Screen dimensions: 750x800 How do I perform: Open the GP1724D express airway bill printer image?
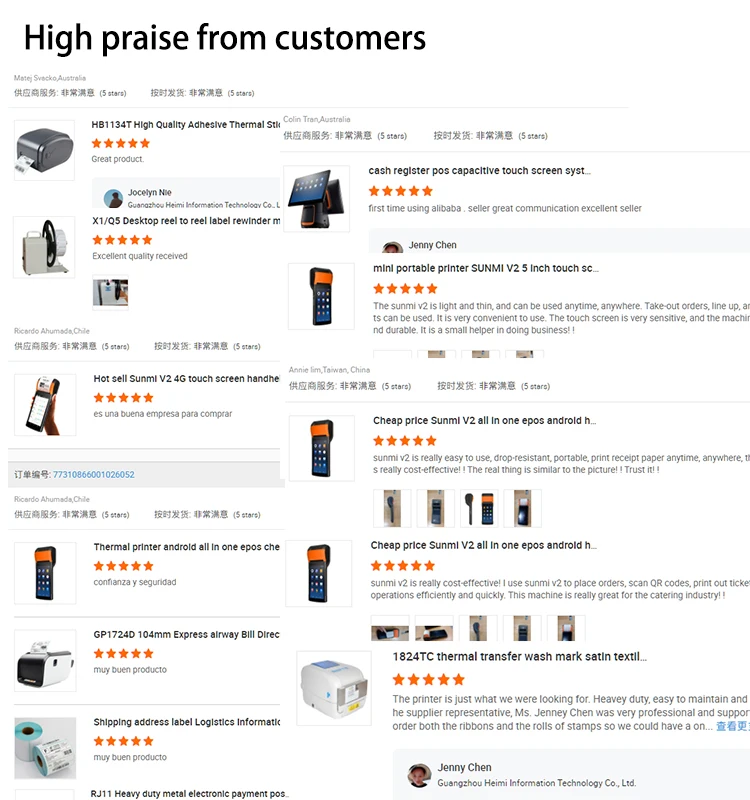click(44, 659)
